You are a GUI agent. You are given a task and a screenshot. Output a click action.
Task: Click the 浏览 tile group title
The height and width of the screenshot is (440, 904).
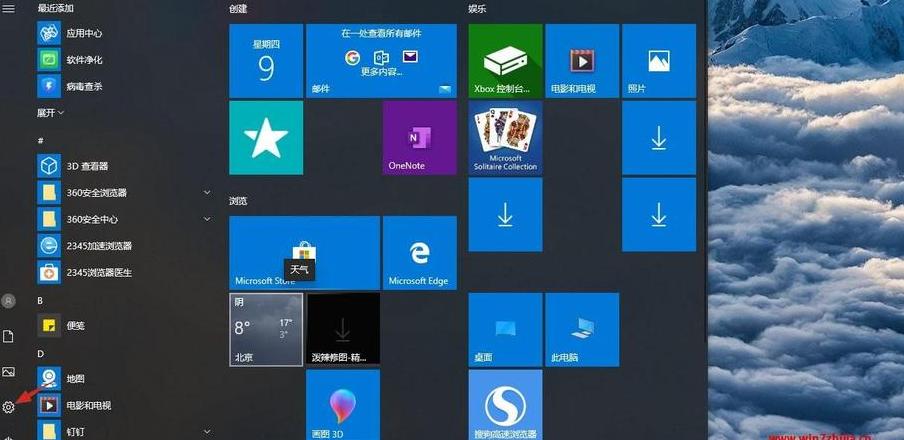(x=238, y=201)
